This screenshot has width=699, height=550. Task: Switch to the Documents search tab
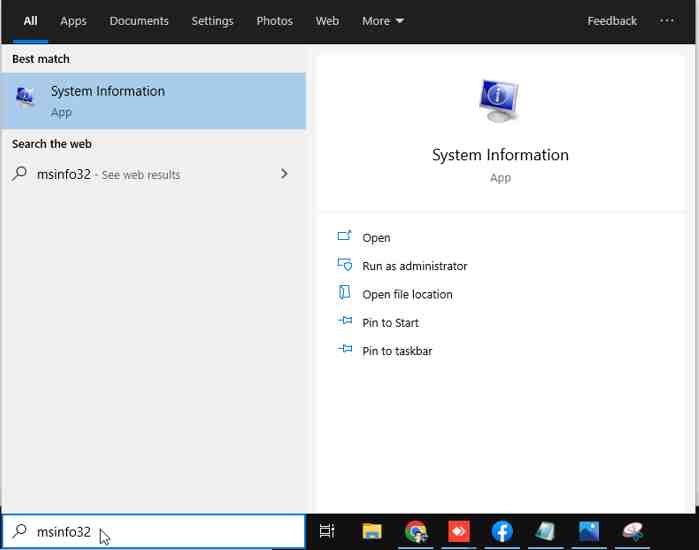click(x=139, y=21)
